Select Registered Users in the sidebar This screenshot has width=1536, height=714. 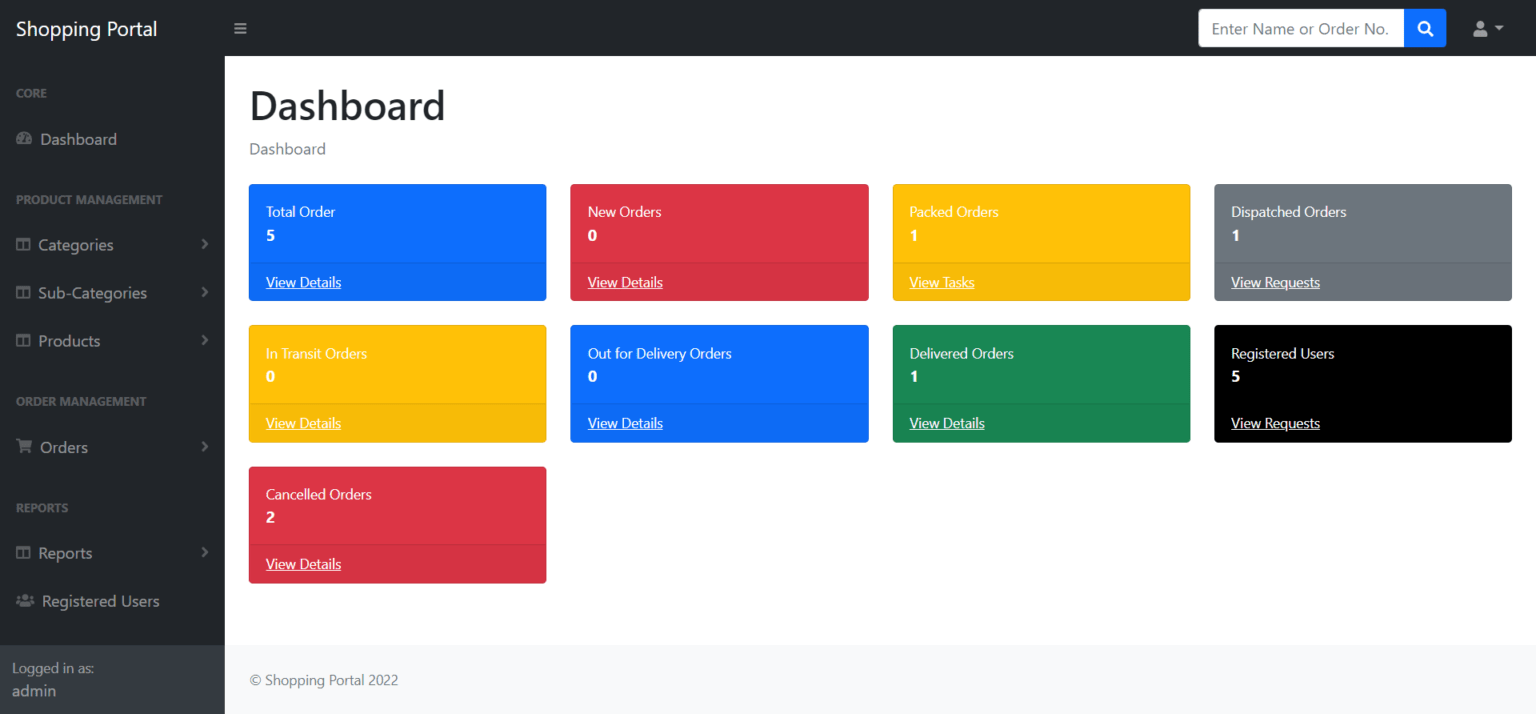point(100,601)
